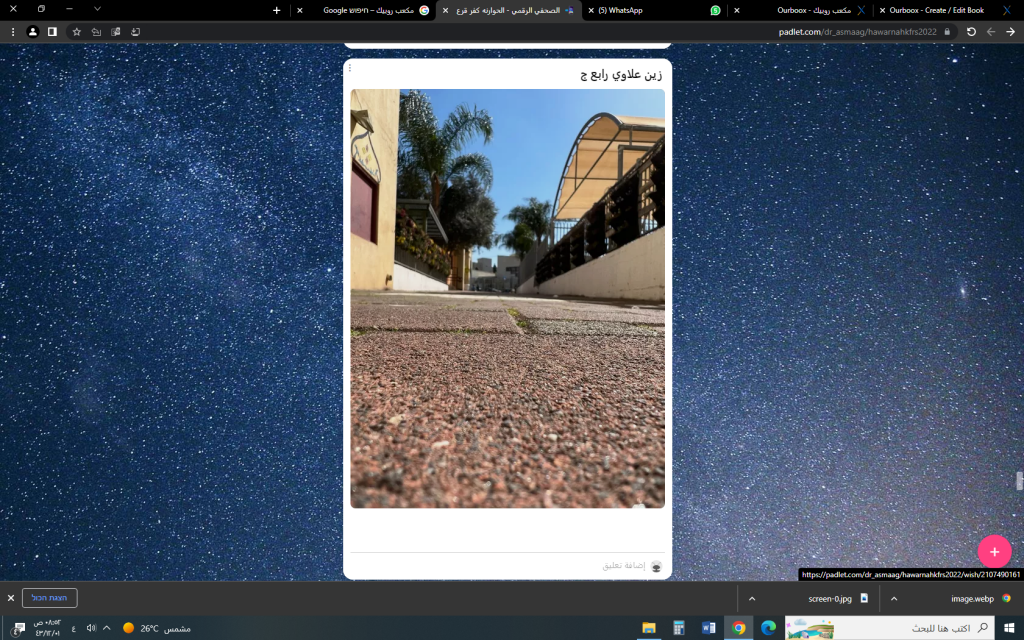Open the screen-0.jpg downloaded file

[x=830, y=598]
